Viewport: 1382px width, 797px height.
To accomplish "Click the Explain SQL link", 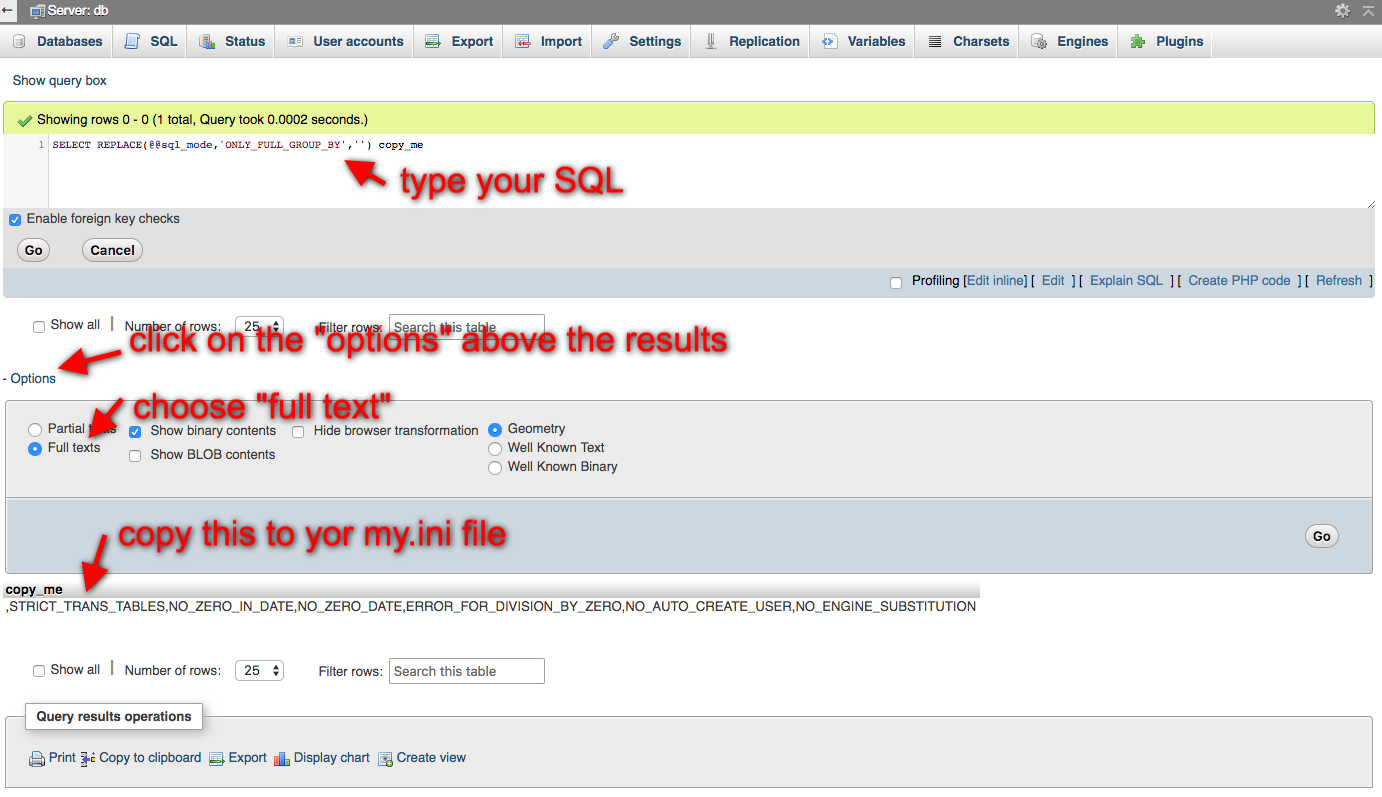I will pos(1126,280).
